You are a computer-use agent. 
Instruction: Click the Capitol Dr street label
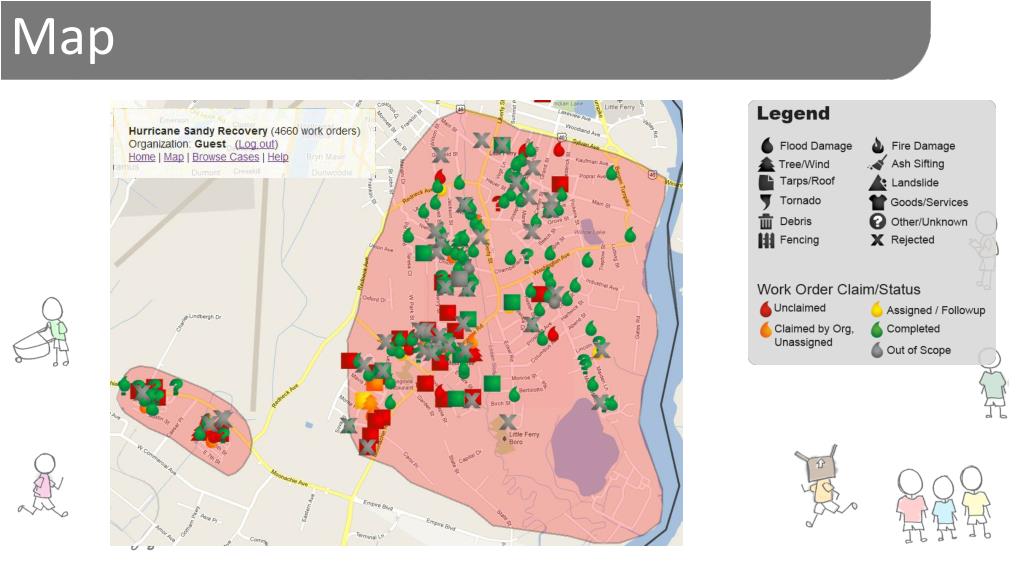tap(470, 456)
